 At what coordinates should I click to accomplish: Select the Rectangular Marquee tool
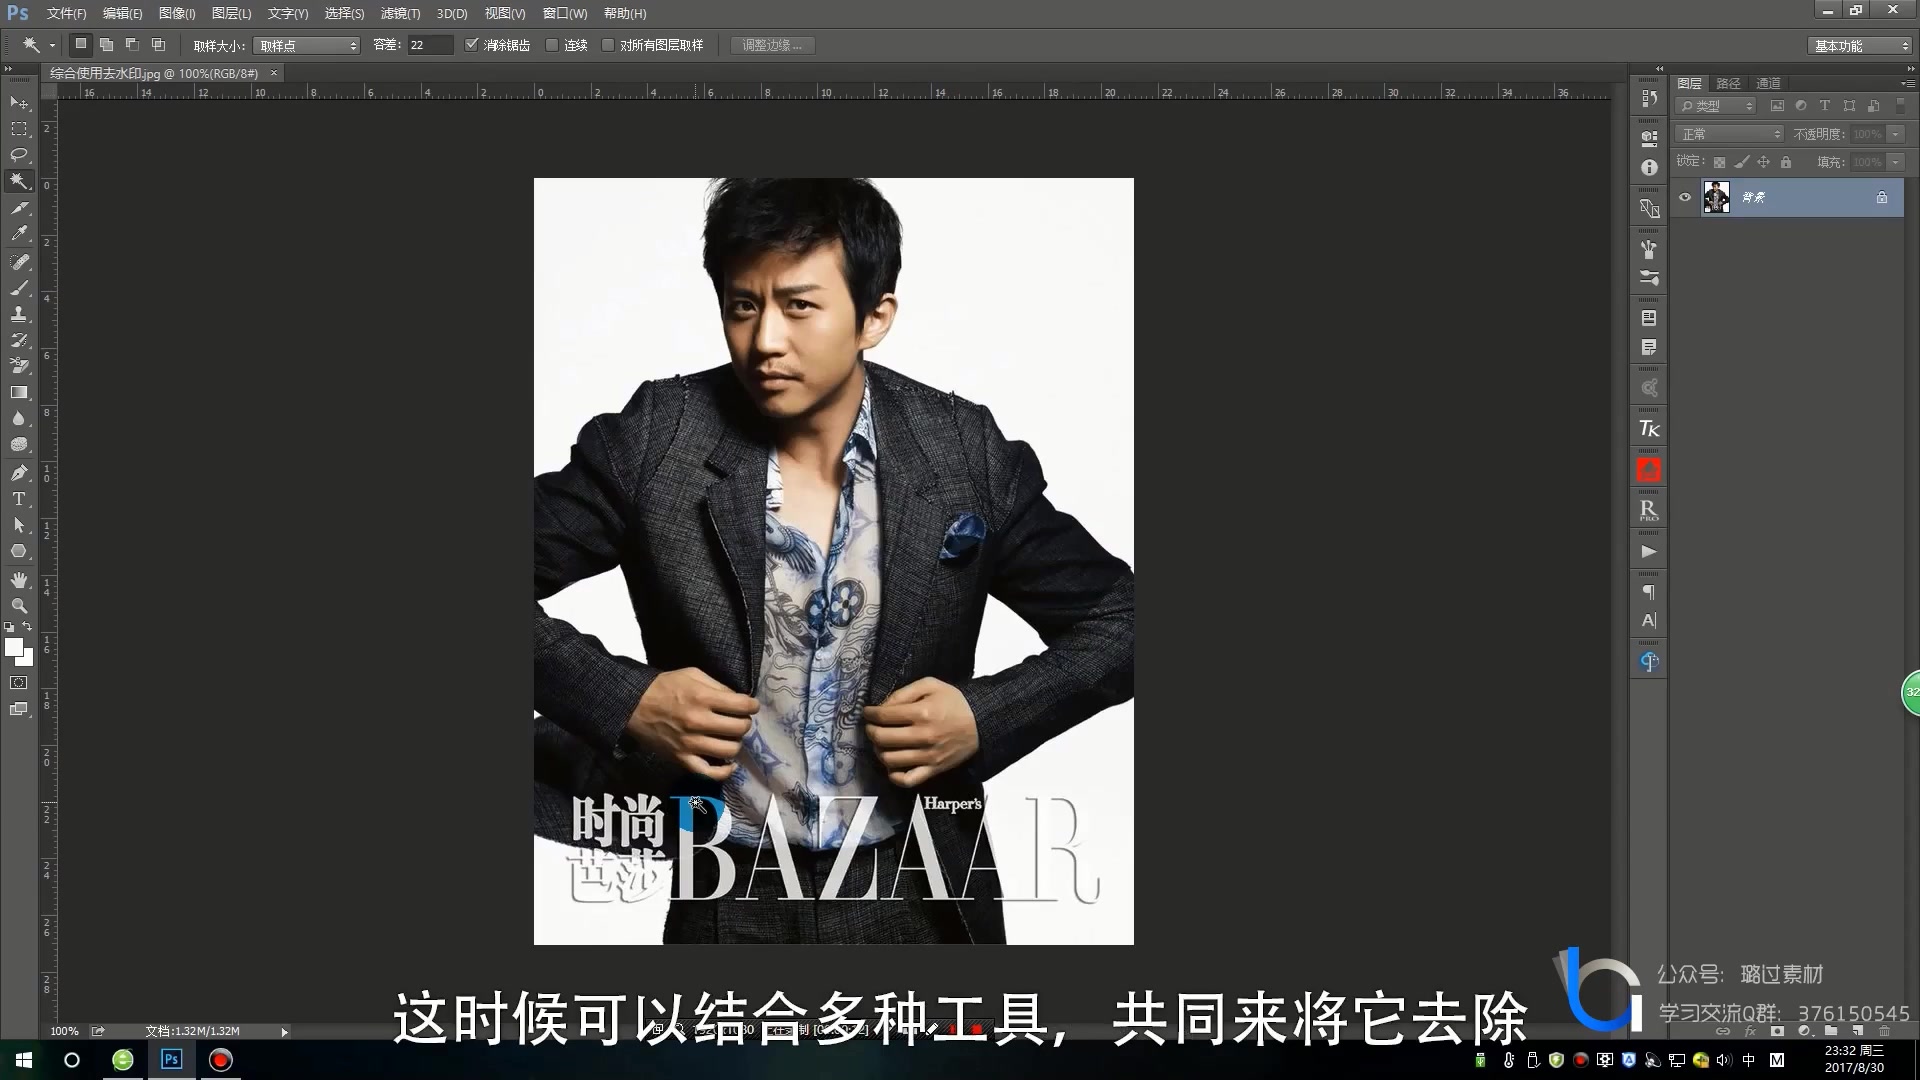coord(19,129)
